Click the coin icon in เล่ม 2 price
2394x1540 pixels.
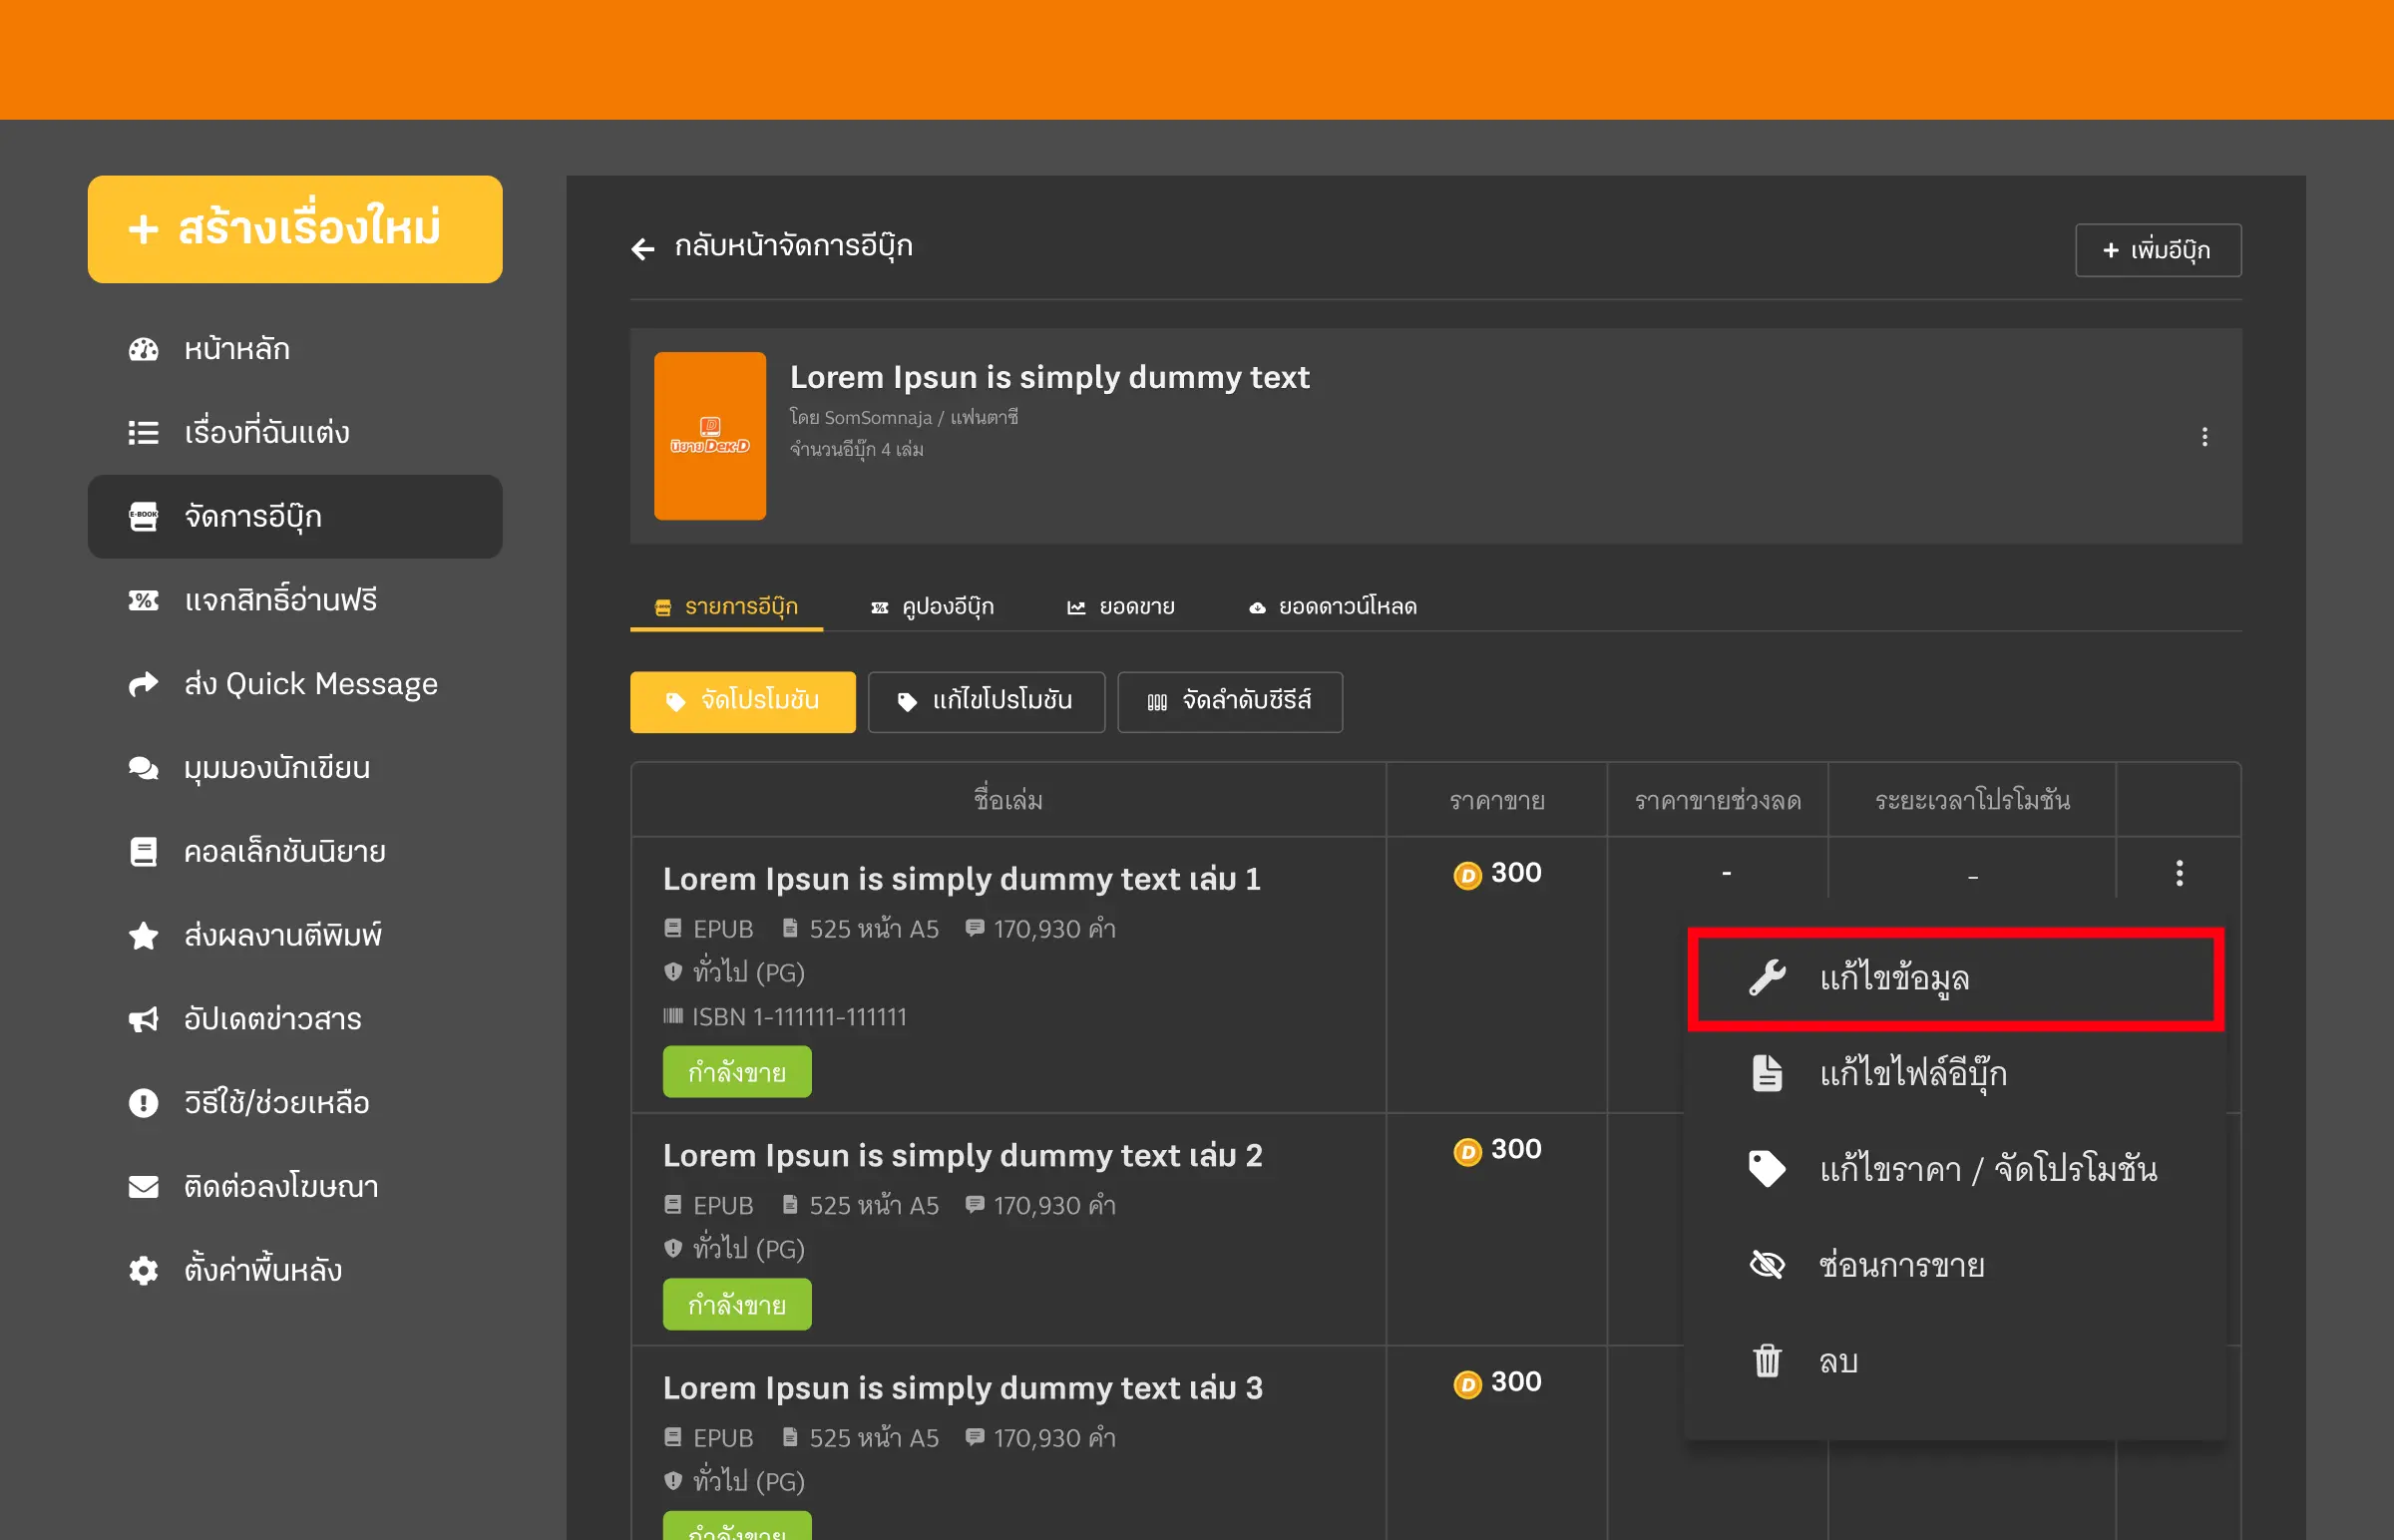pyautogui.click(x=1467, y=1152)
